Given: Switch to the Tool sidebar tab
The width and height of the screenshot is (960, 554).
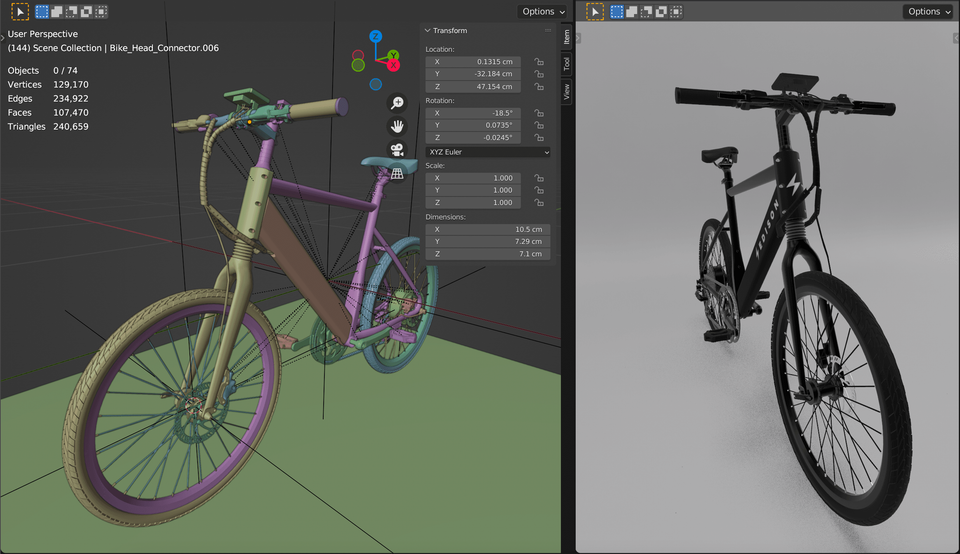Looking at the screenshot, I should click(566, 64).
